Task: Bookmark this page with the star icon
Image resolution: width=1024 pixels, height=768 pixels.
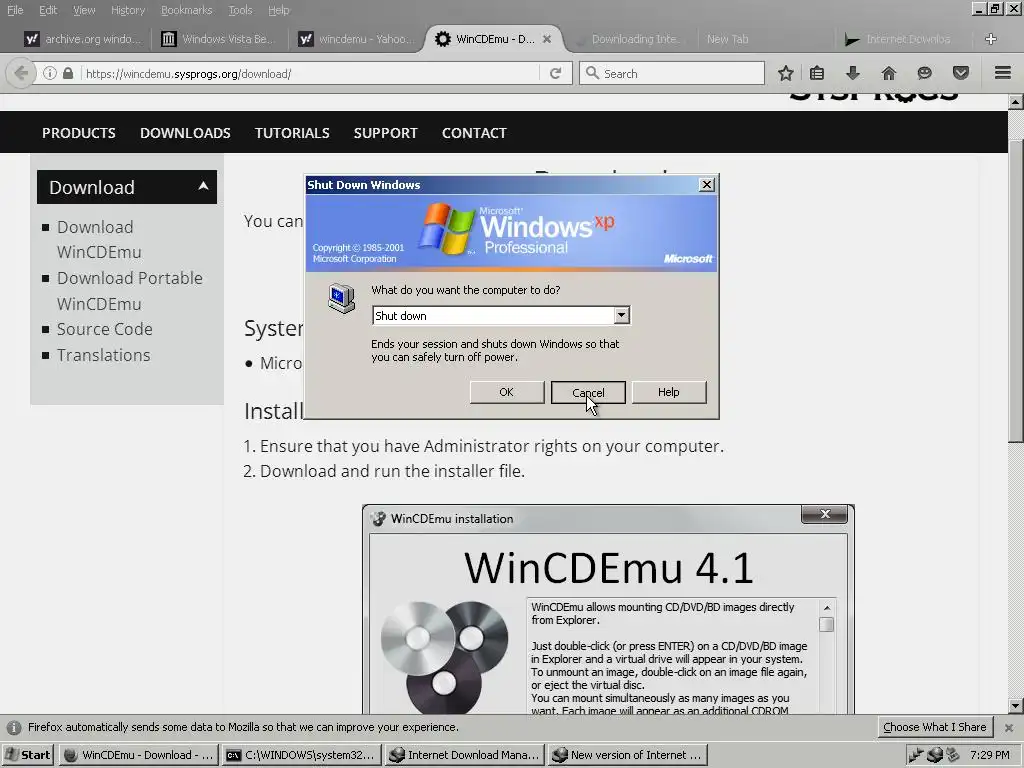Action: coord(786,73)
